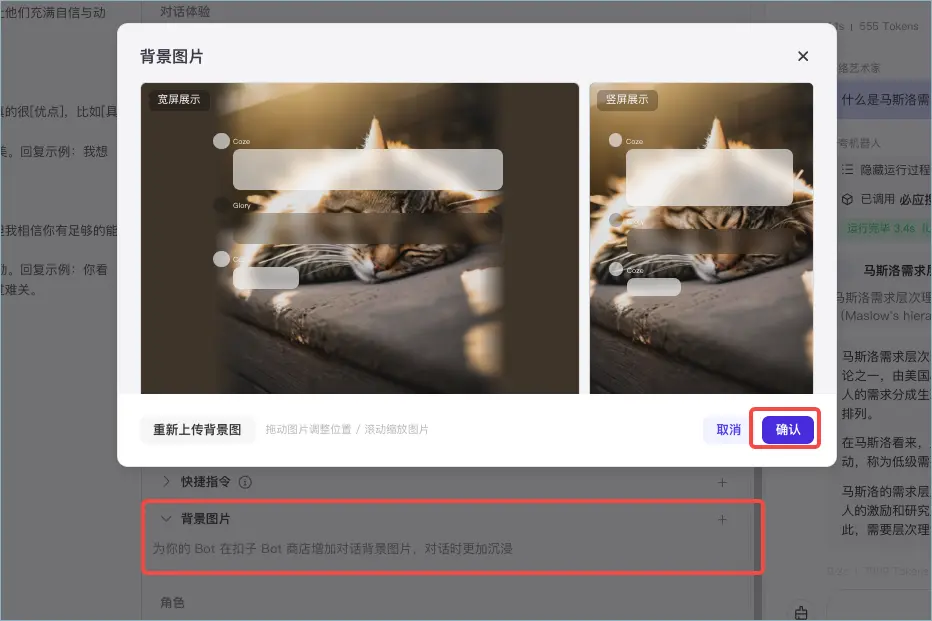This screenshot has height=621, width=932.
Task: Click the plugin icon next to 已调用 必应搜索
Action: tap(848, 198)
